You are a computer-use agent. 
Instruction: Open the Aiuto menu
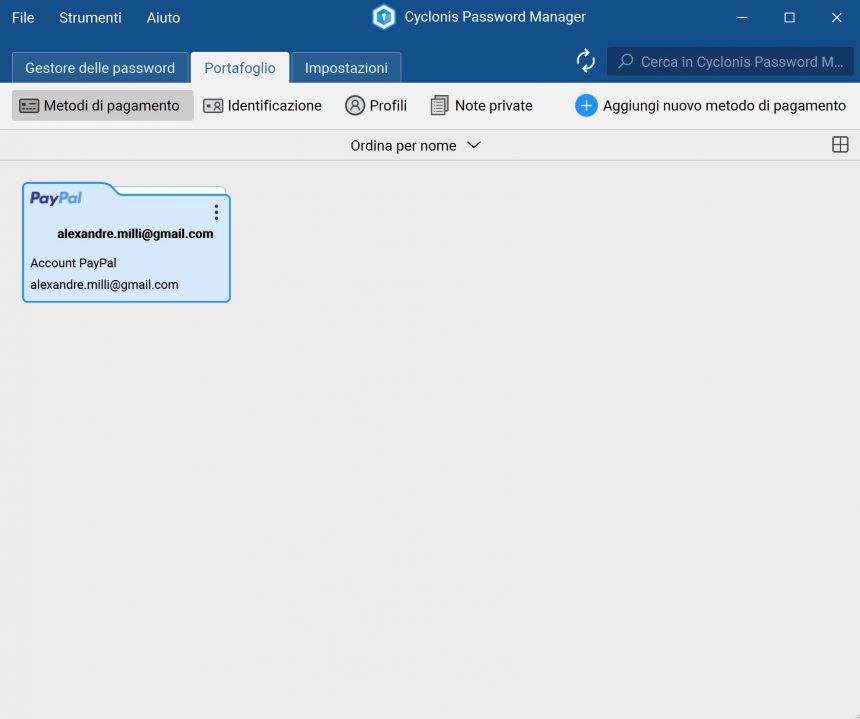[163, 18]
